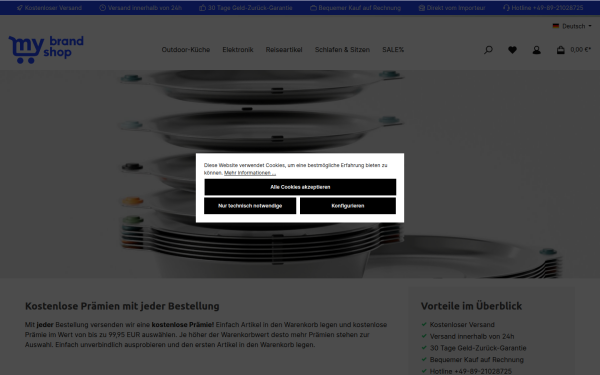Click heading Vorteile im Überblick

[x=471, y=306]
